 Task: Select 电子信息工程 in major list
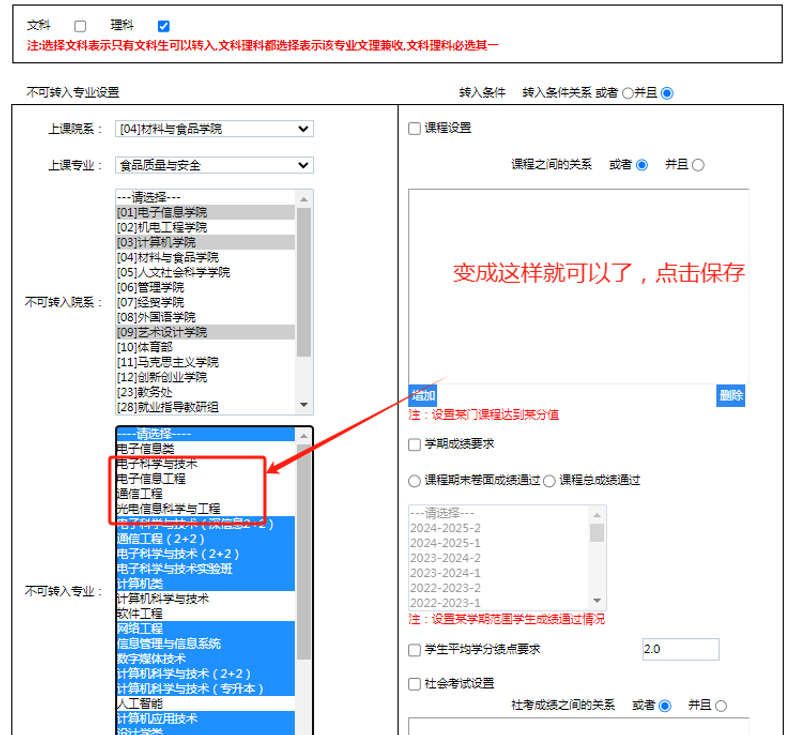[x=205, y=479]
